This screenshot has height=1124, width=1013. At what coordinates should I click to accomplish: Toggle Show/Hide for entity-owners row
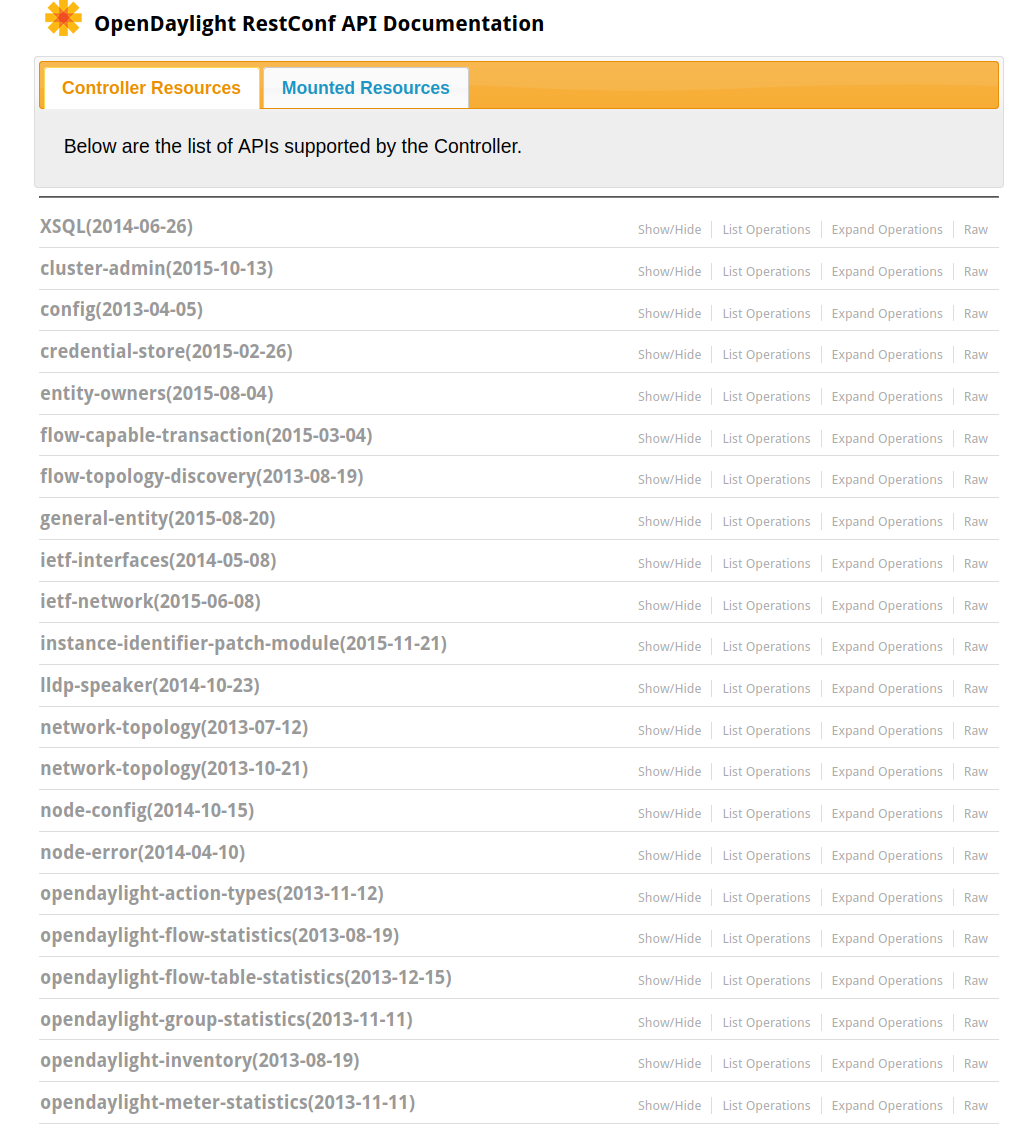coord(670,397)
